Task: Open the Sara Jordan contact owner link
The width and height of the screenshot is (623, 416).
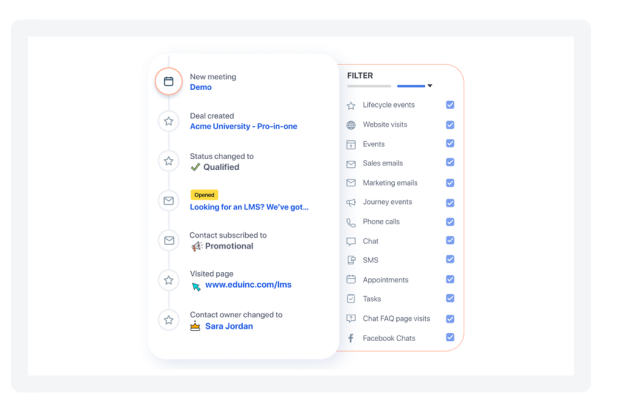Action: coord(228,326)
